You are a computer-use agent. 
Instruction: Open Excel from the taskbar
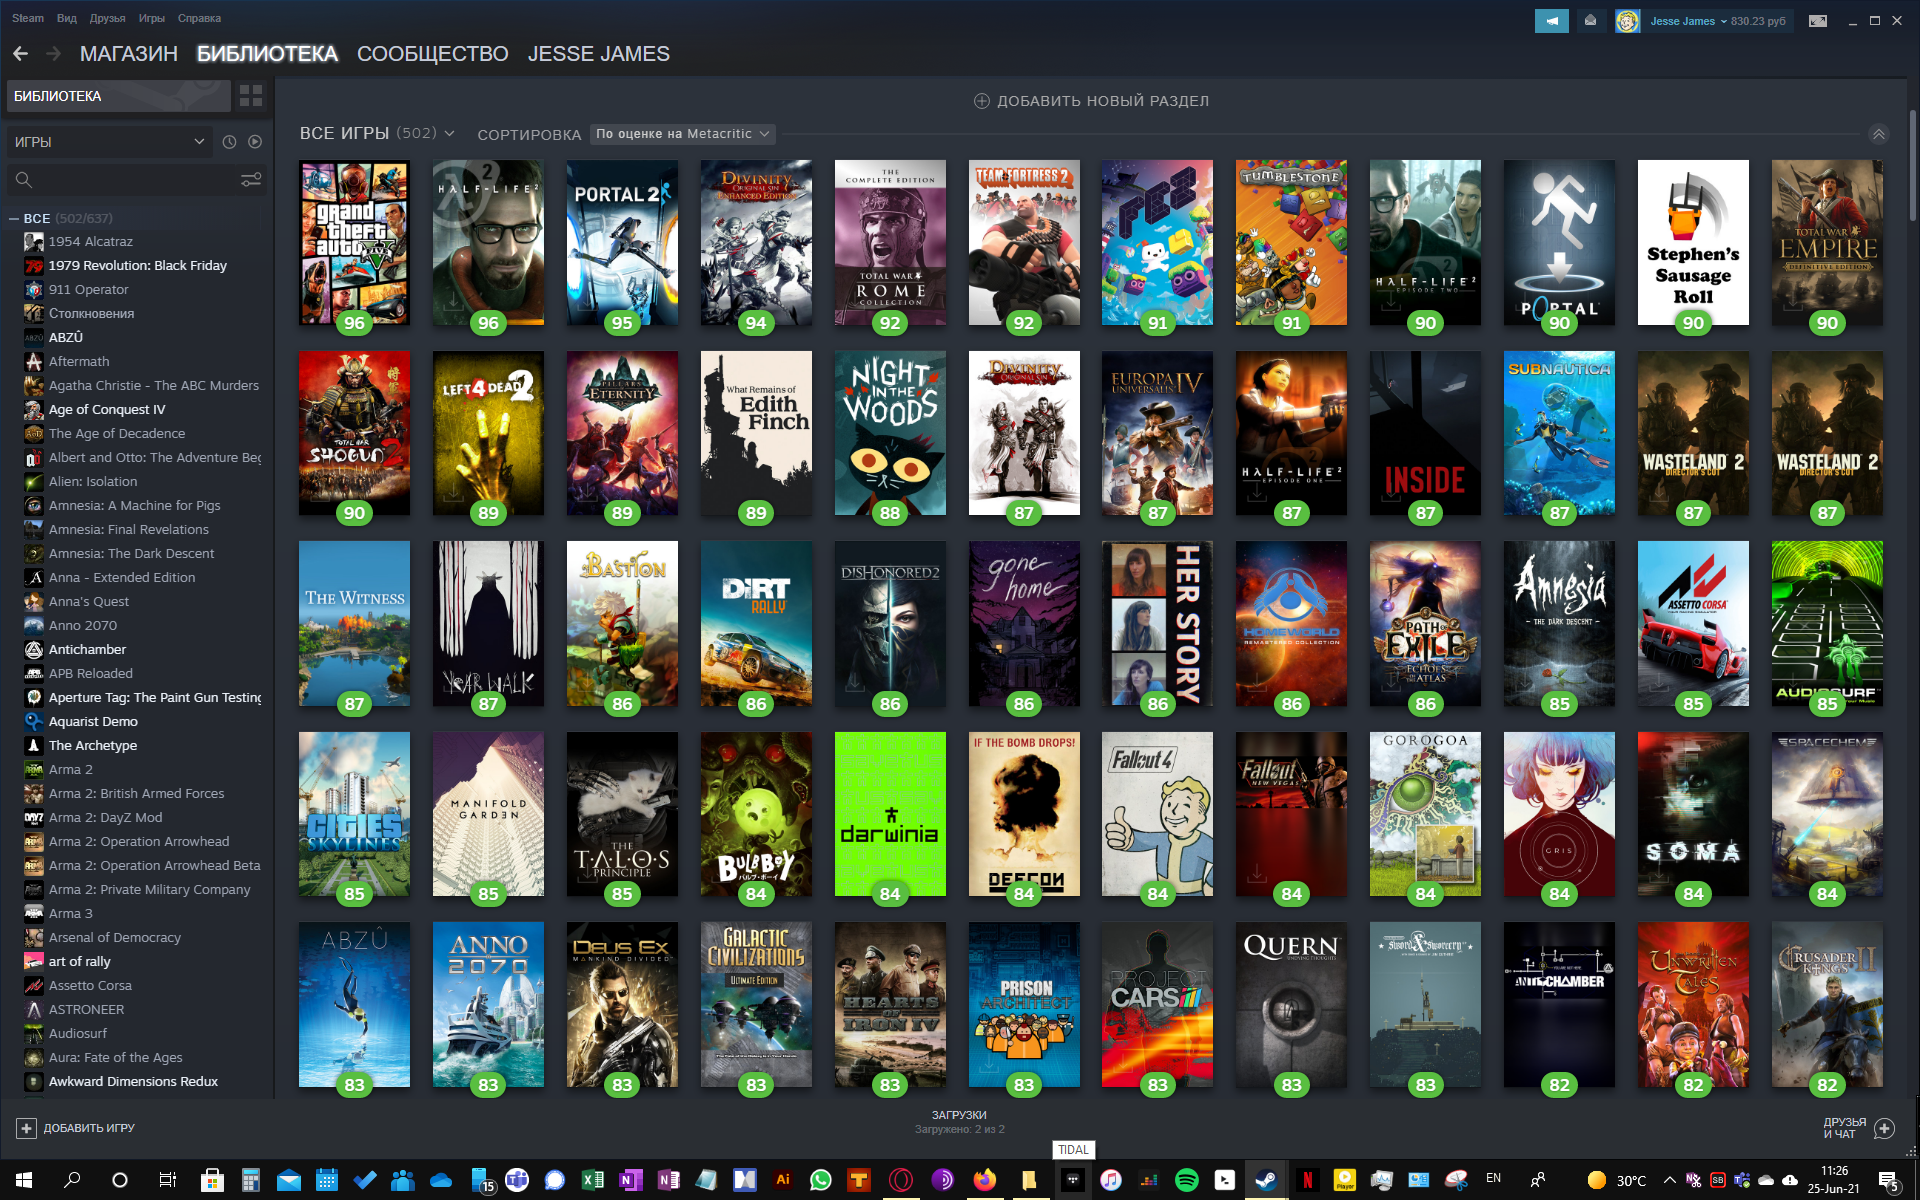[593, 1180]
